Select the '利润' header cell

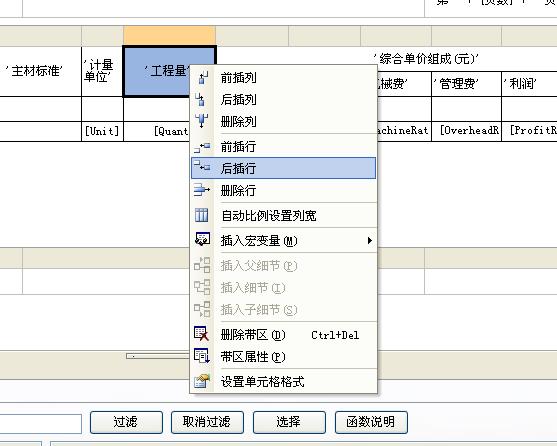coord(529,84)
